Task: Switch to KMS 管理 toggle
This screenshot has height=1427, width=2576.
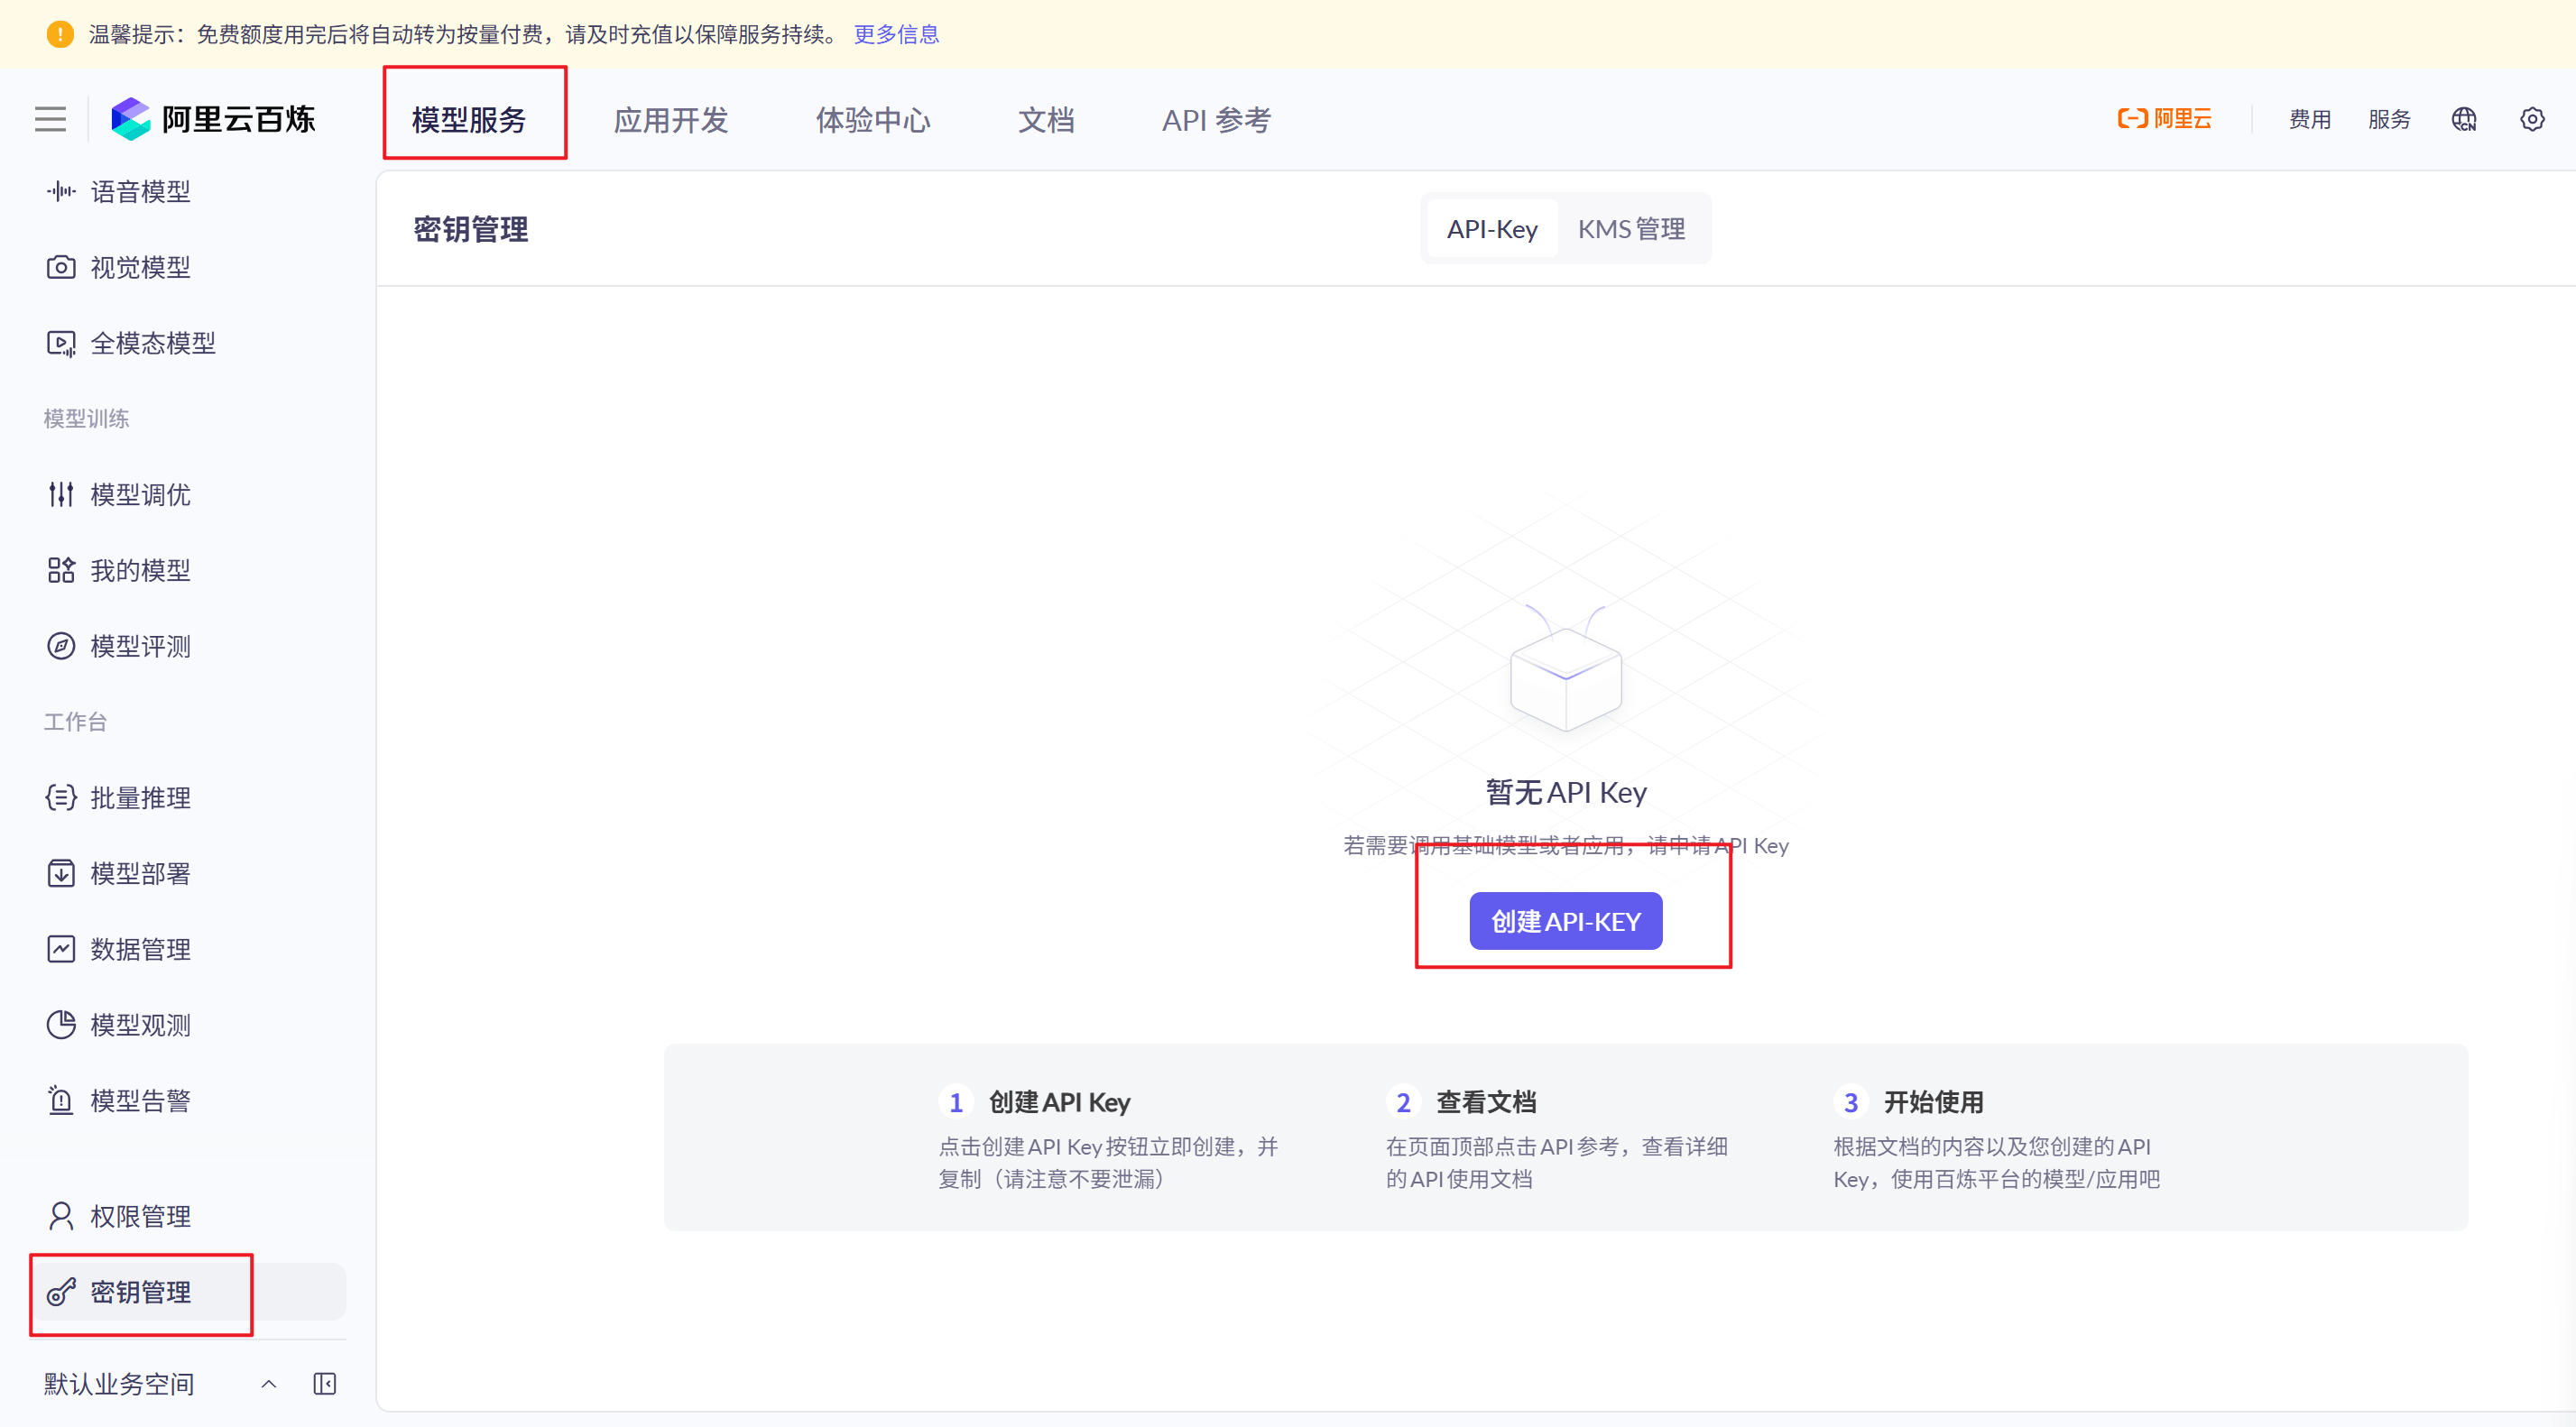Action: point(1631,229)
